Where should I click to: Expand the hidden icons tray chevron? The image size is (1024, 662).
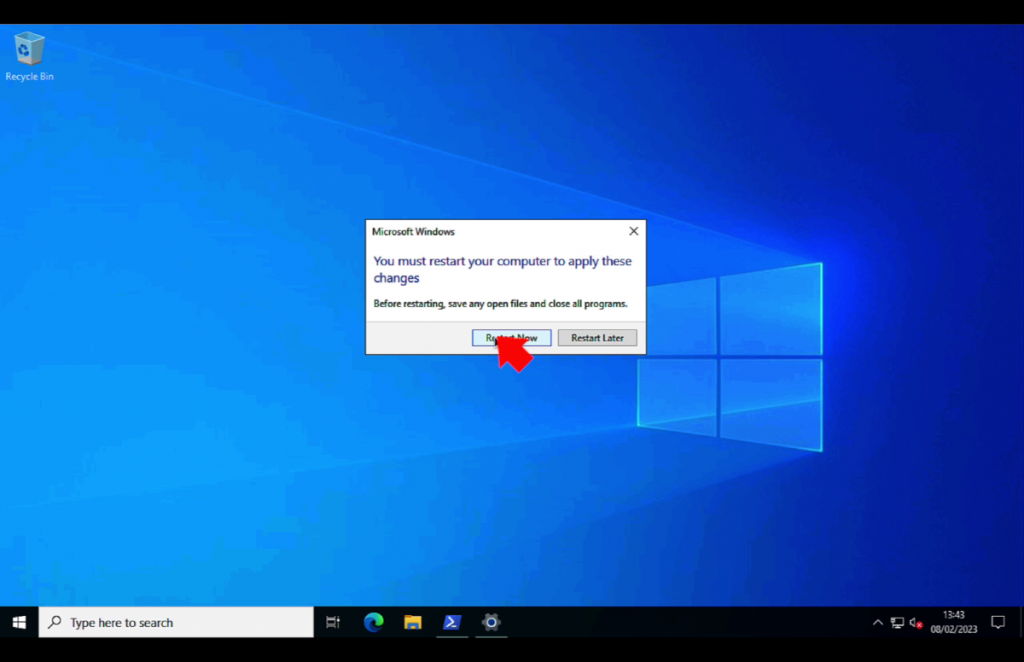coord(877,622)
